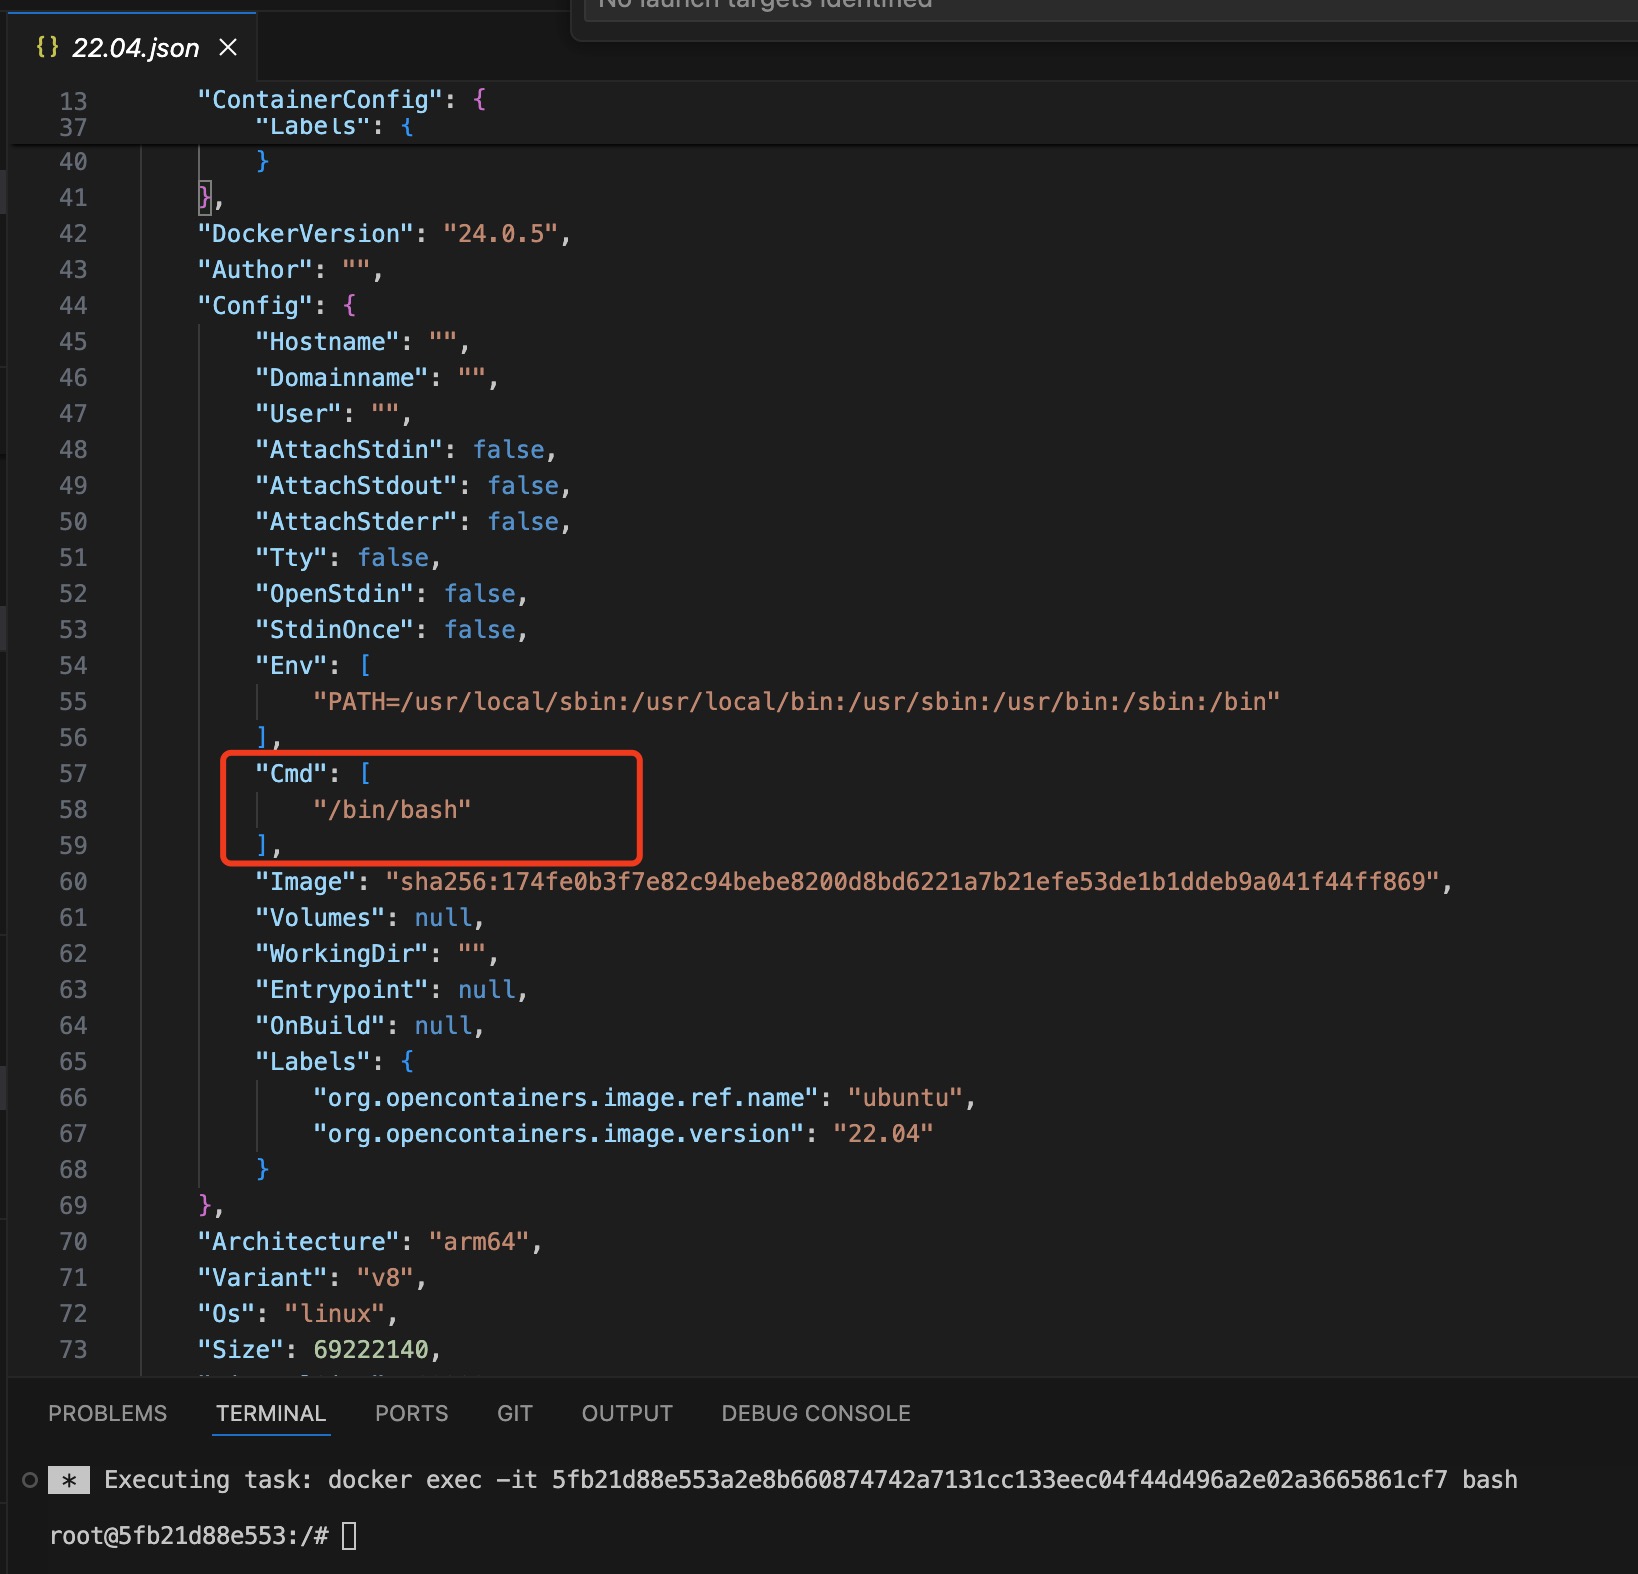Show the OUTPUT panel tab
This screenshot has width=1638, height=1574.
627,1413
